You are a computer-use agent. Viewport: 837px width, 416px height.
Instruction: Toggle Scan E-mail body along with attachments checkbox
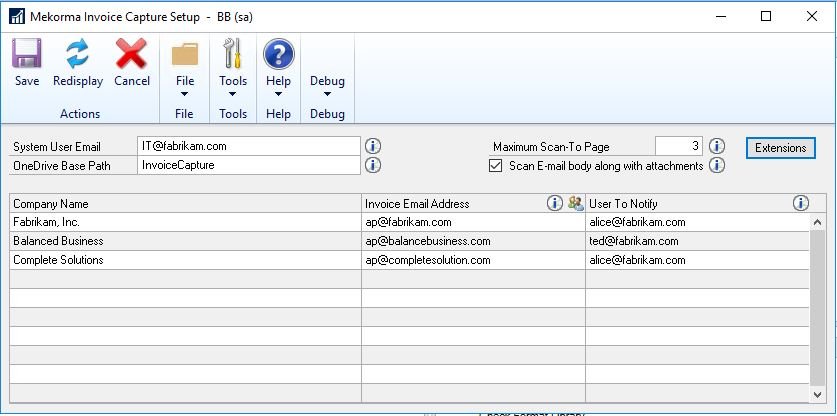coord(495,166)
